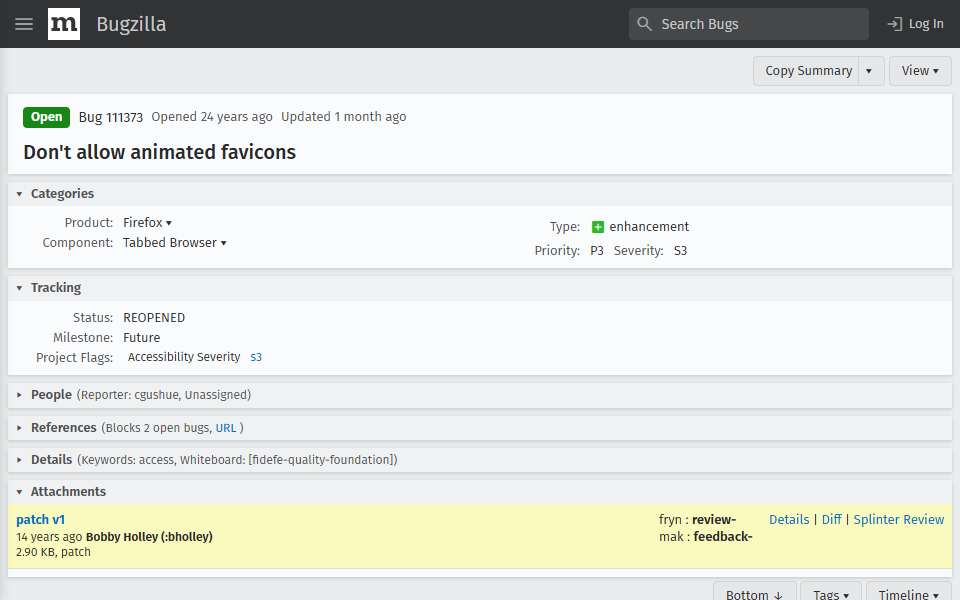960x600 pixels.
Task: Open the Timeline dropdown
Action: 909,592
